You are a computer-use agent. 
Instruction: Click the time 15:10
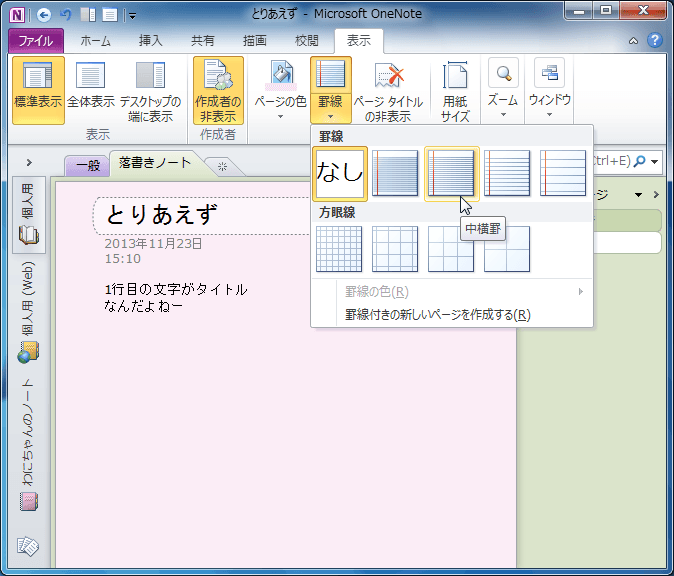click(x=123, y=259)
